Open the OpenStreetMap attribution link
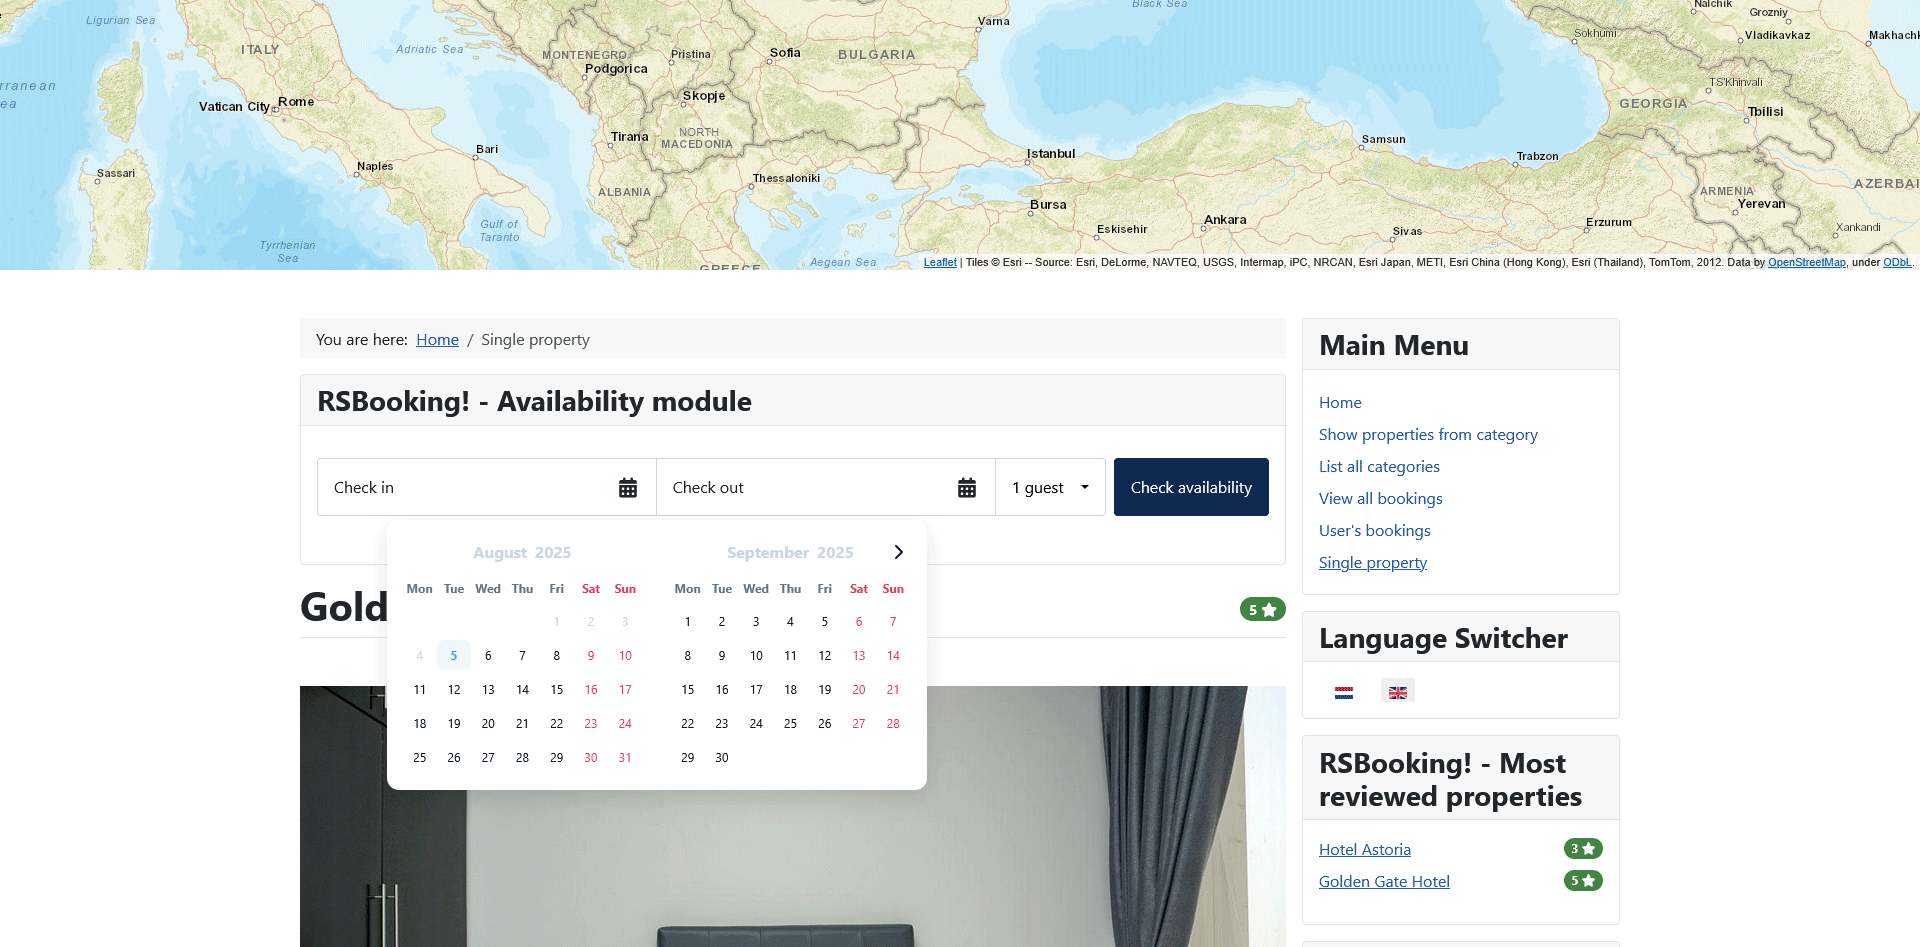This screenshot has width=1920, height=947. pyautogui.click(x=1806, y=262)
